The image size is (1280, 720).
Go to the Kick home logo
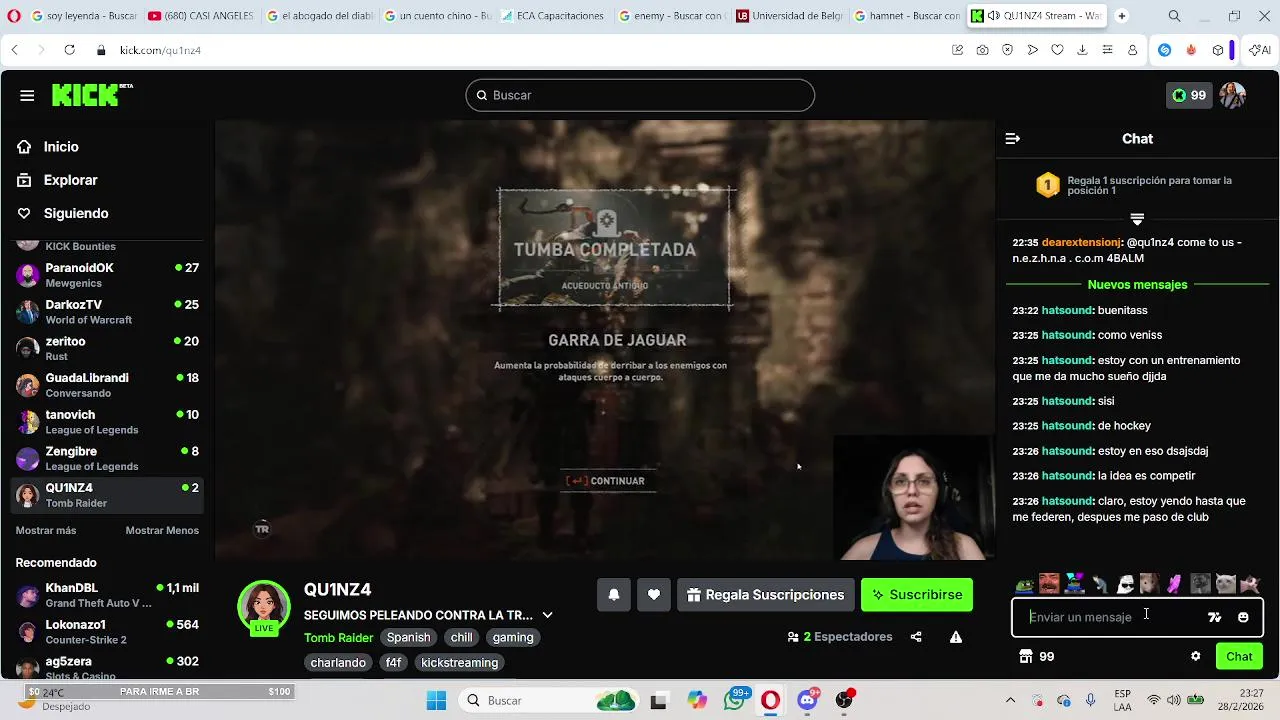click(92, 95)
